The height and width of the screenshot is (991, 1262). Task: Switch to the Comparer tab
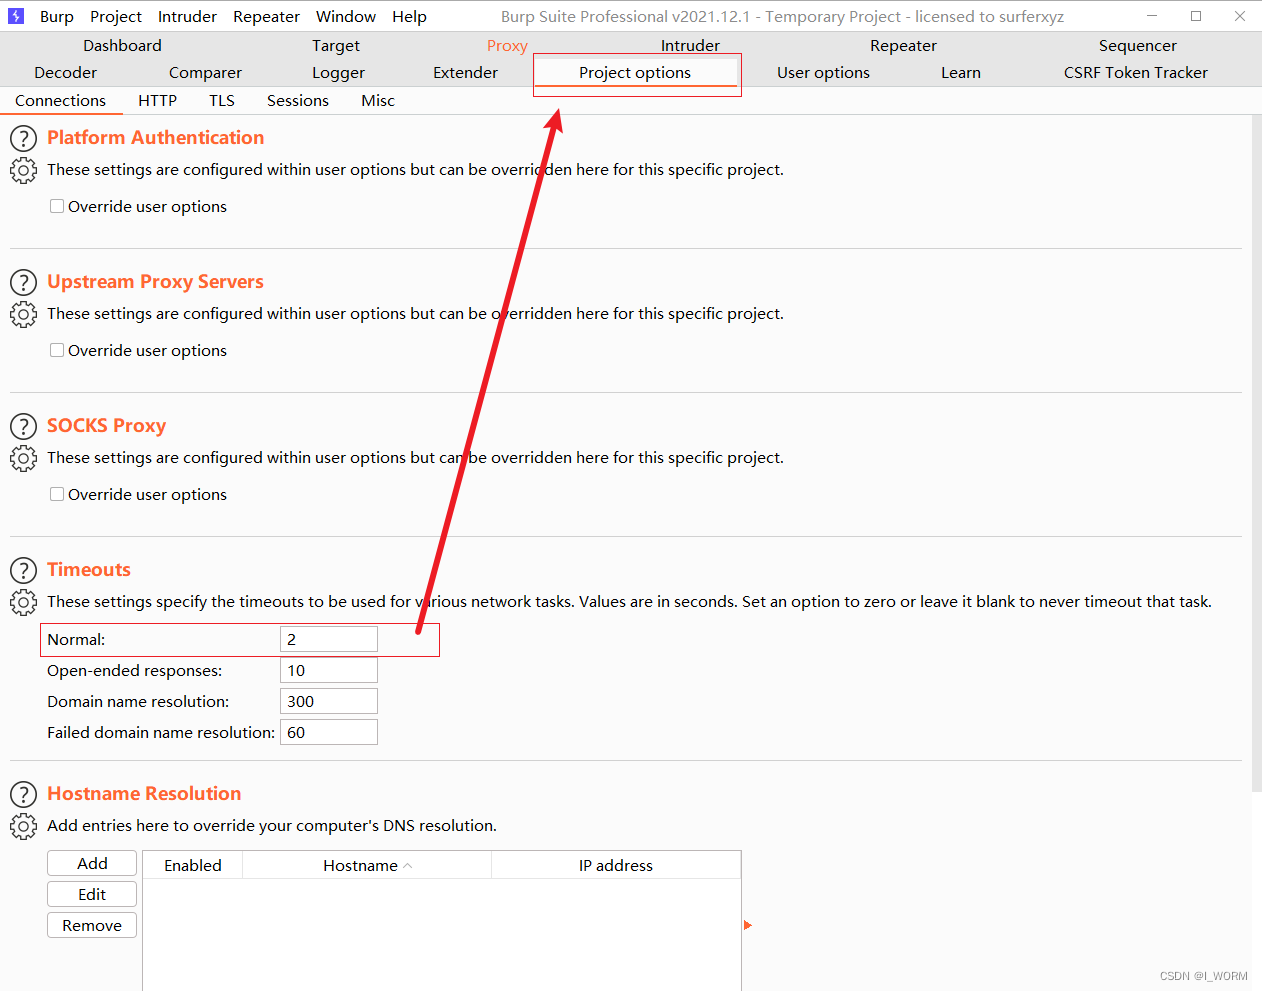205,72
